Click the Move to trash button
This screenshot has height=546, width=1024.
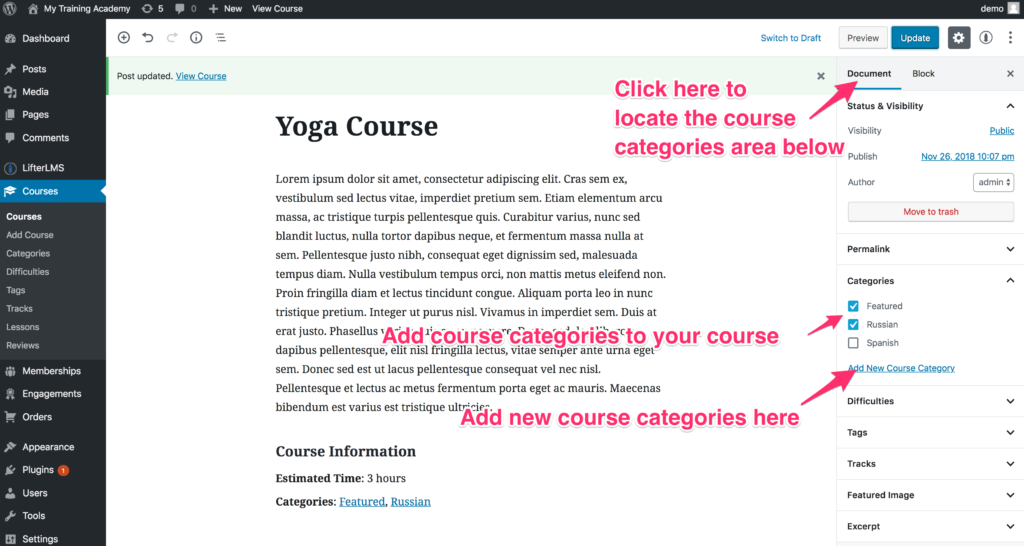(930, 212)
